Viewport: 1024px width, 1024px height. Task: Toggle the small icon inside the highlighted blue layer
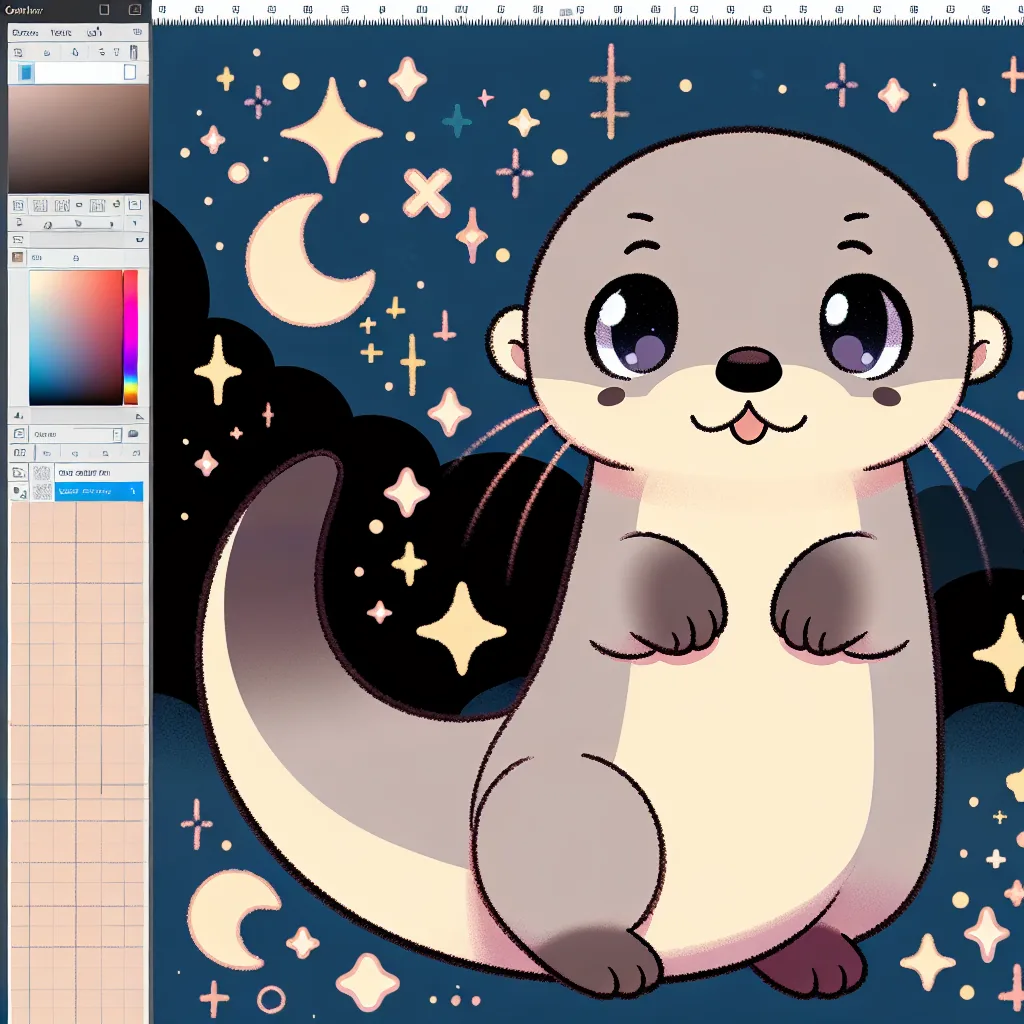(132, 491)
